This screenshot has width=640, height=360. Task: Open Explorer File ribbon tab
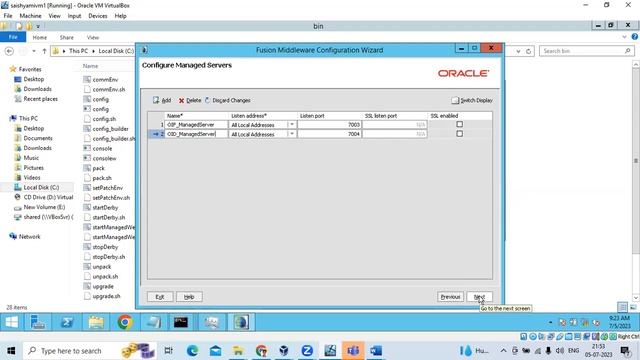[13, 37]
